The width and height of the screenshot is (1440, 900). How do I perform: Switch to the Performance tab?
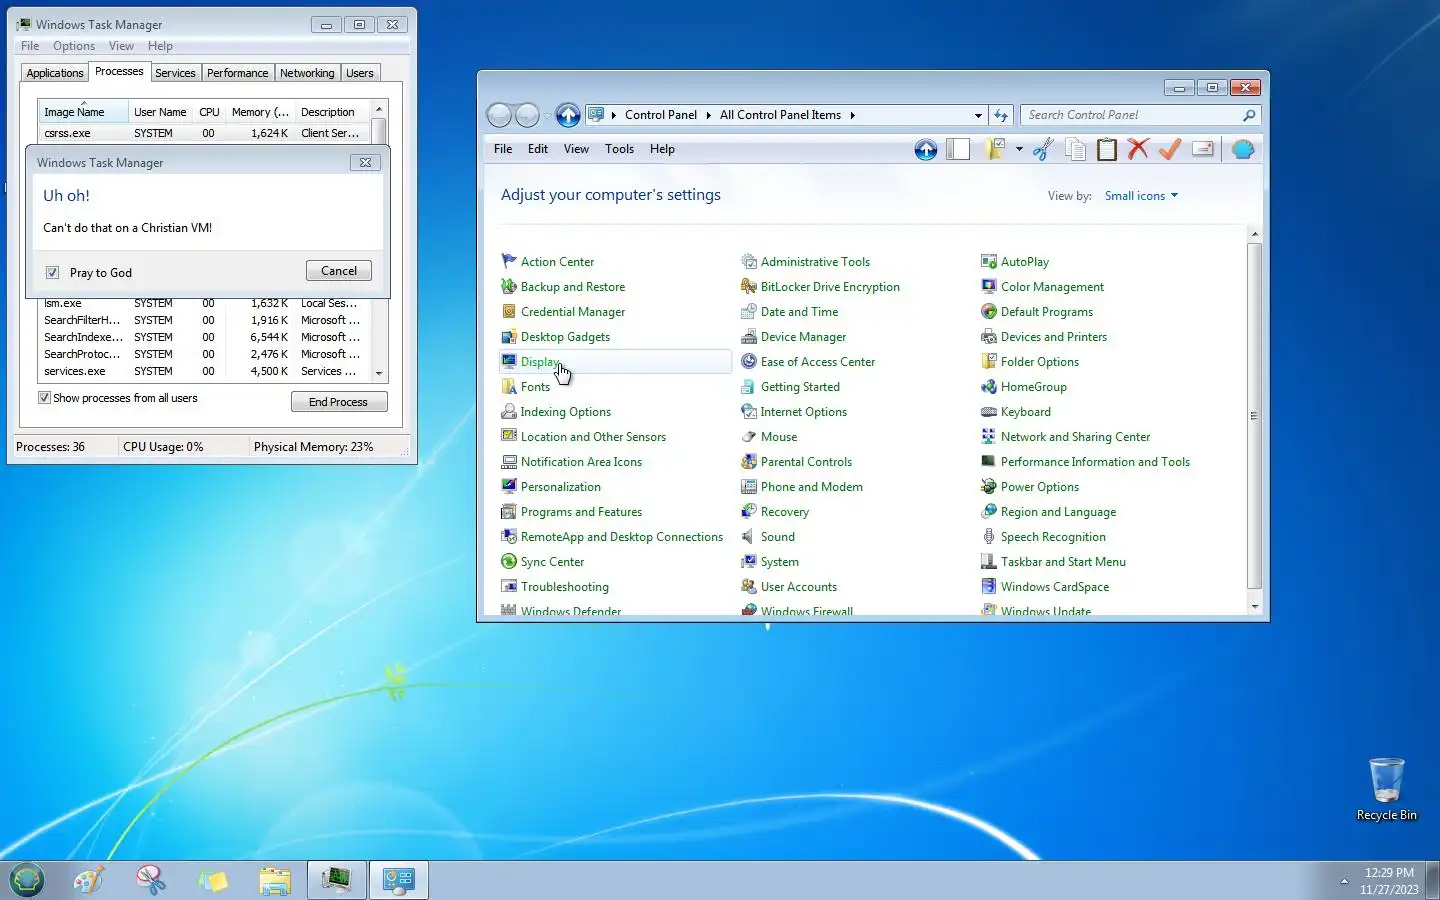point(238,73)
